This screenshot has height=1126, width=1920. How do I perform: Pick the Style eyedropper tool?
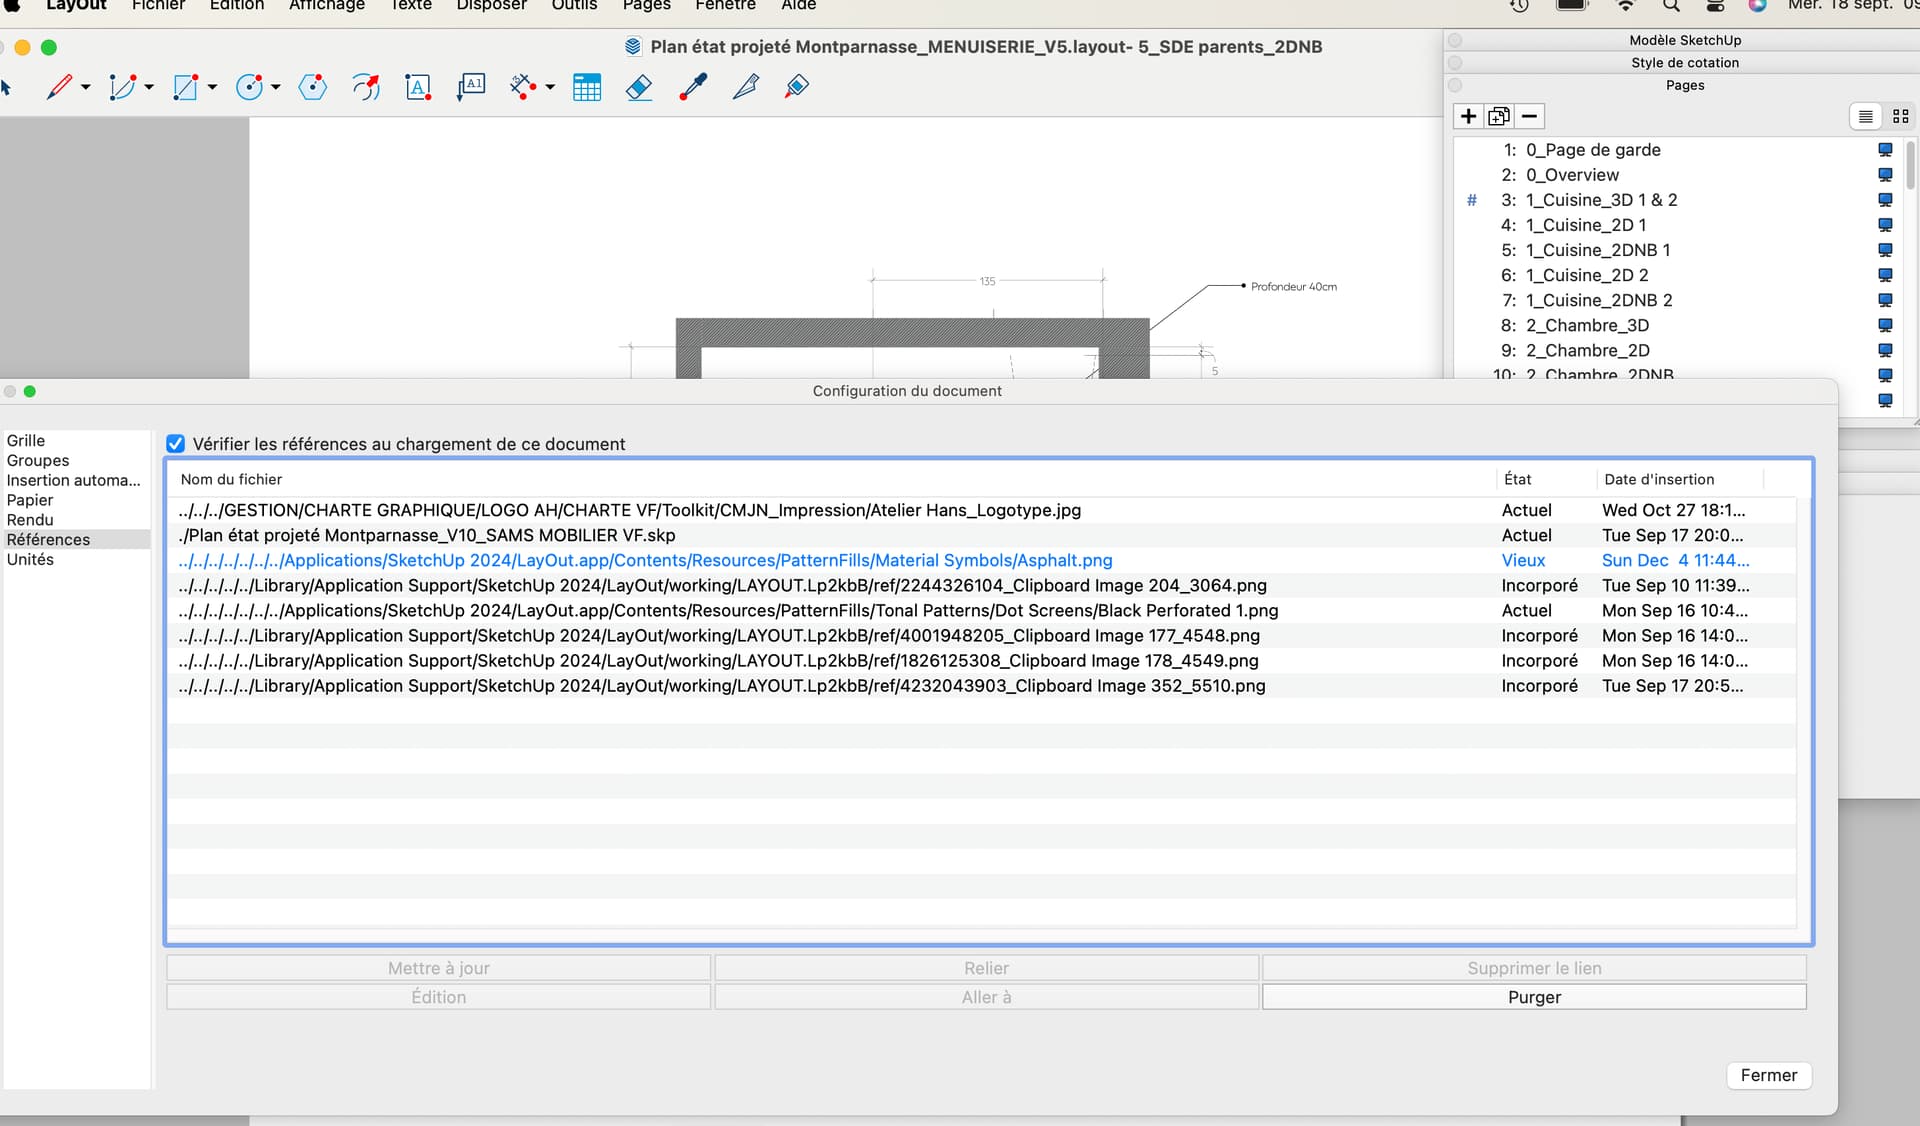(x=693, y=87)
